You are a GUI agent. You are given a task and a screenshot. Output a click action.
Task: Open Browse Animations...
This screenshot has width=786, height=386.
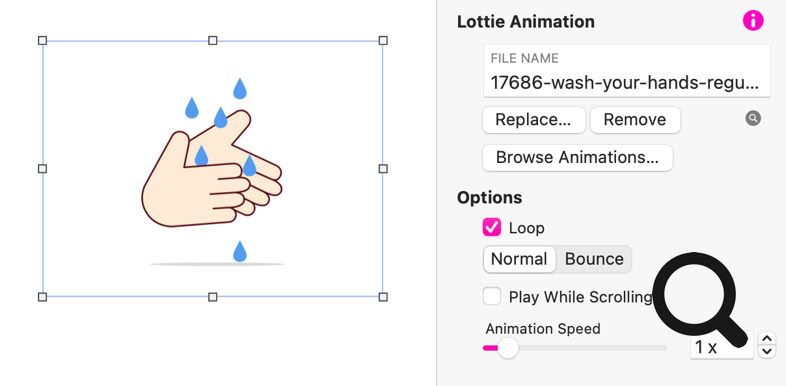tap(577, 158)
